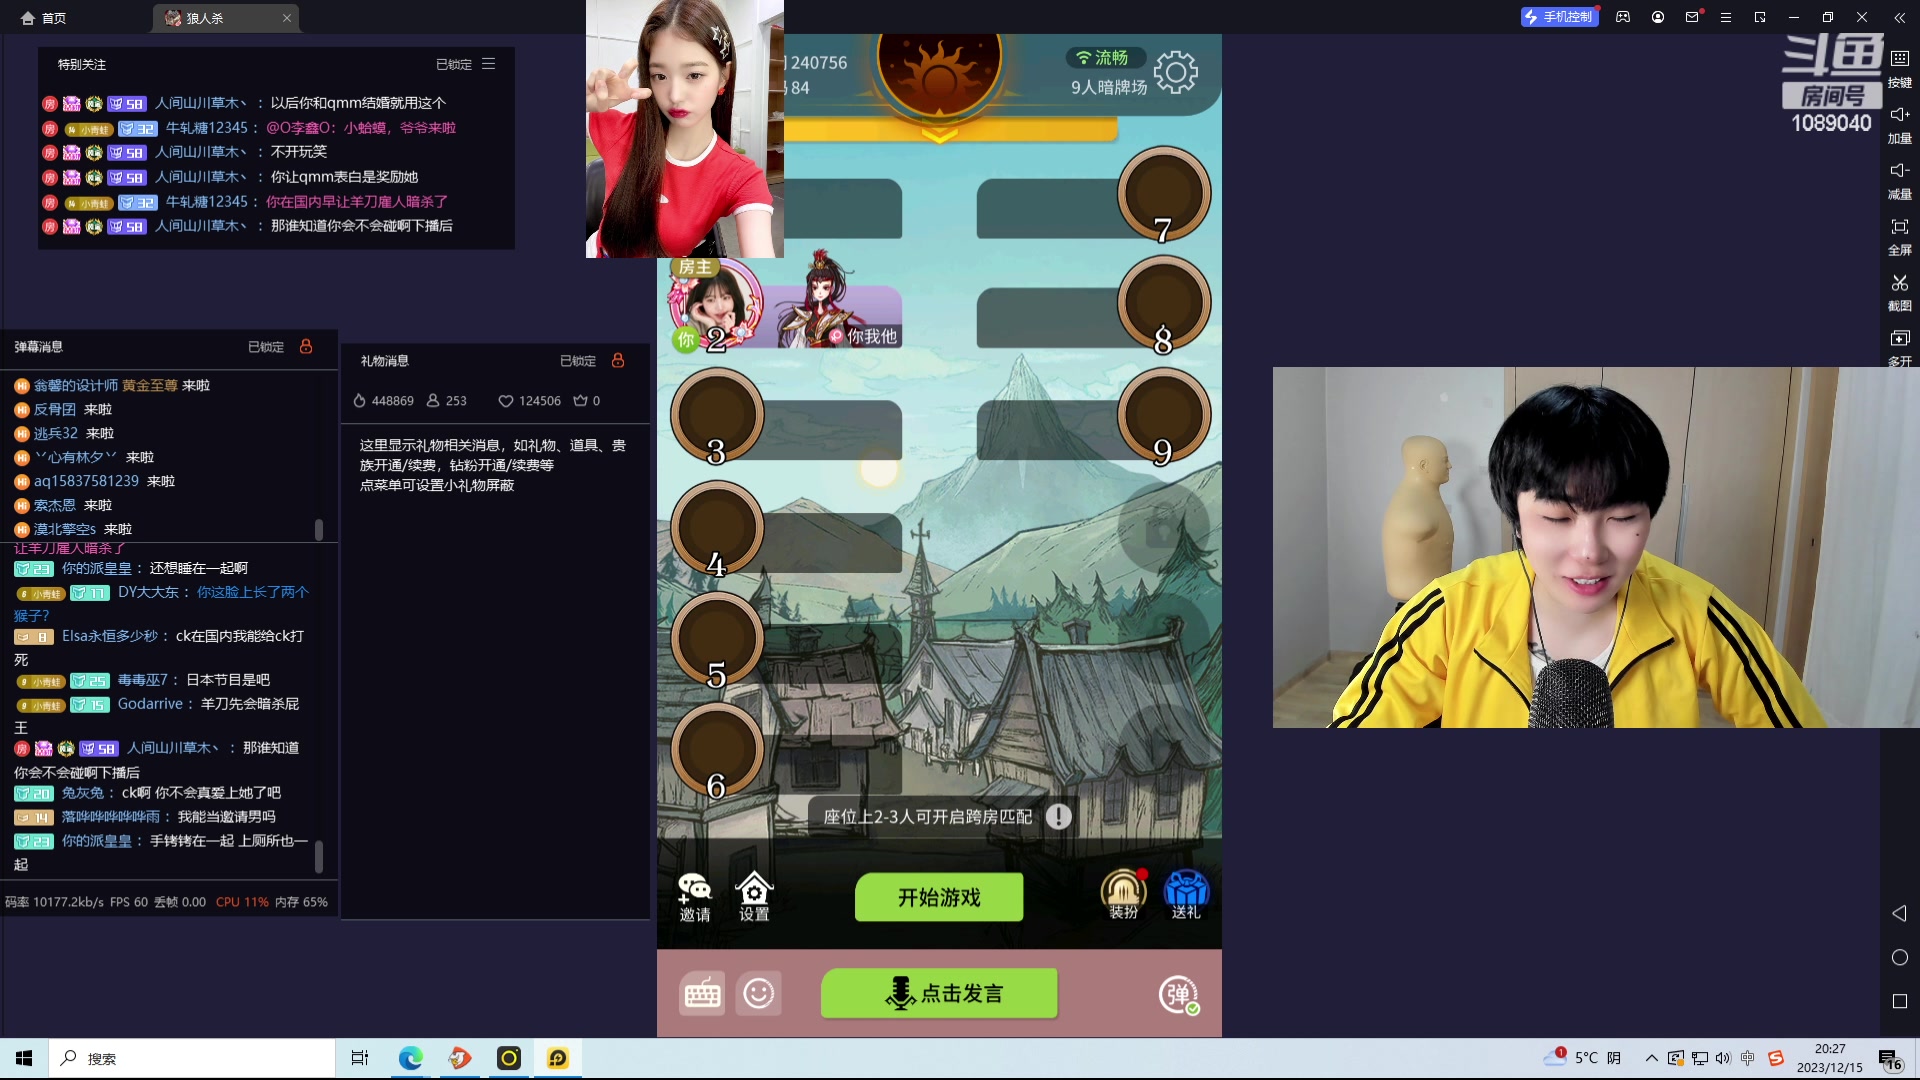Open room 设置 house icon
Image resolution: width=1920 pixels, height=1080 pixels.
point(754,897)
